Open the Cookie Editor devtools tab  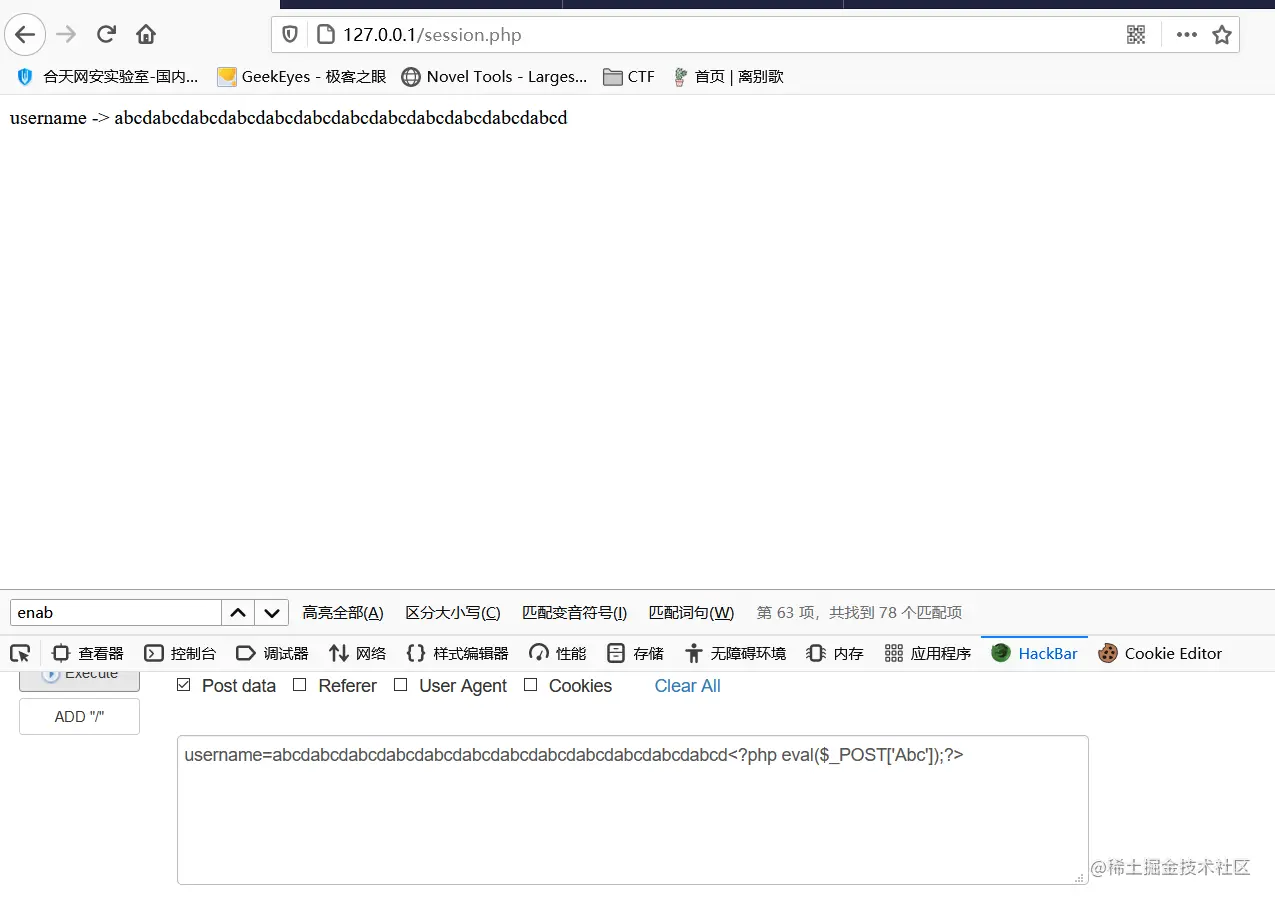tap(1160, 653)
